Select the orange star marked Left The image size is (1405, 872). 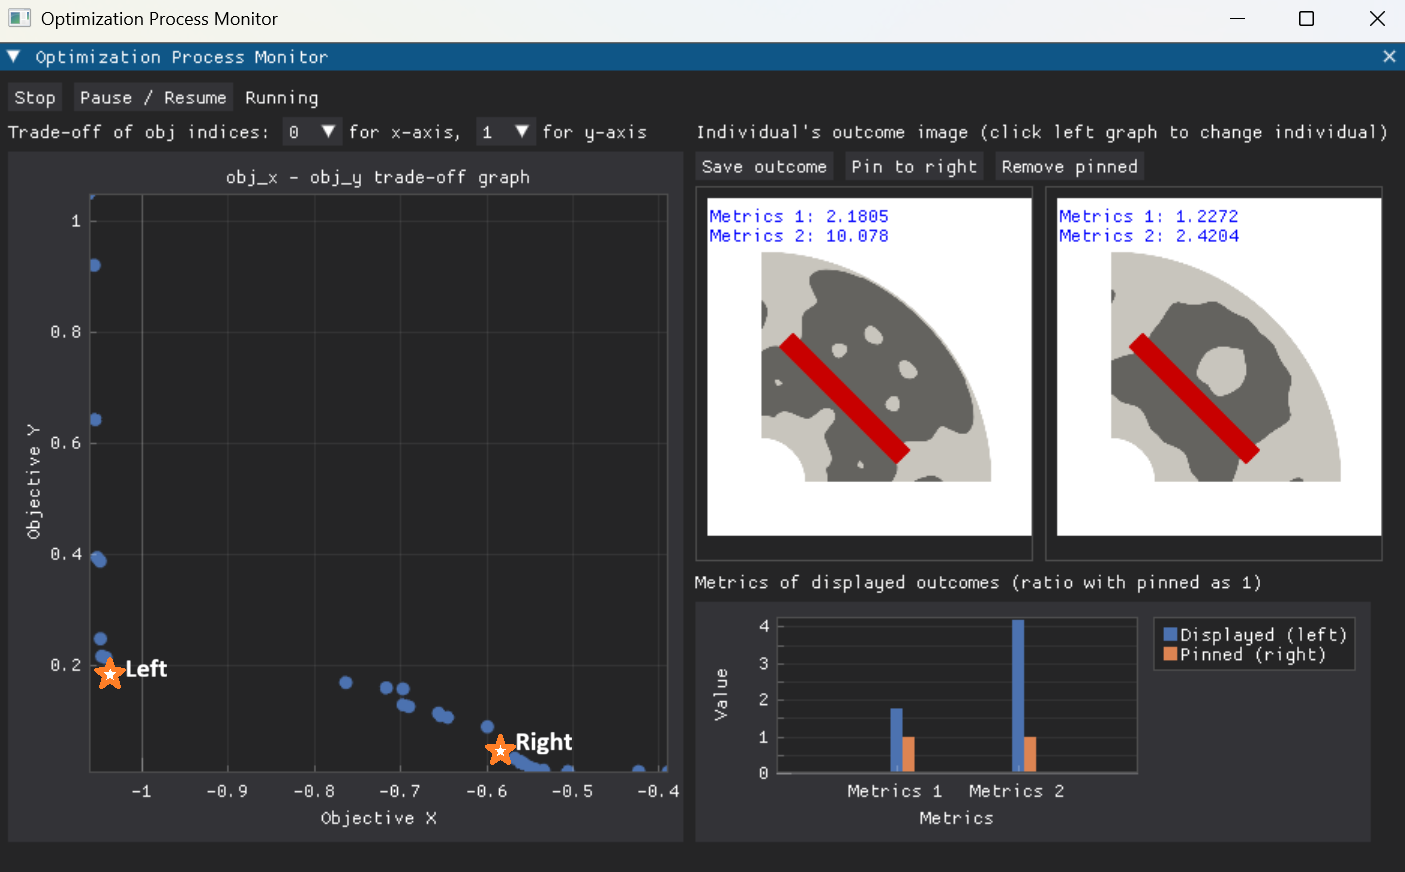109,673
